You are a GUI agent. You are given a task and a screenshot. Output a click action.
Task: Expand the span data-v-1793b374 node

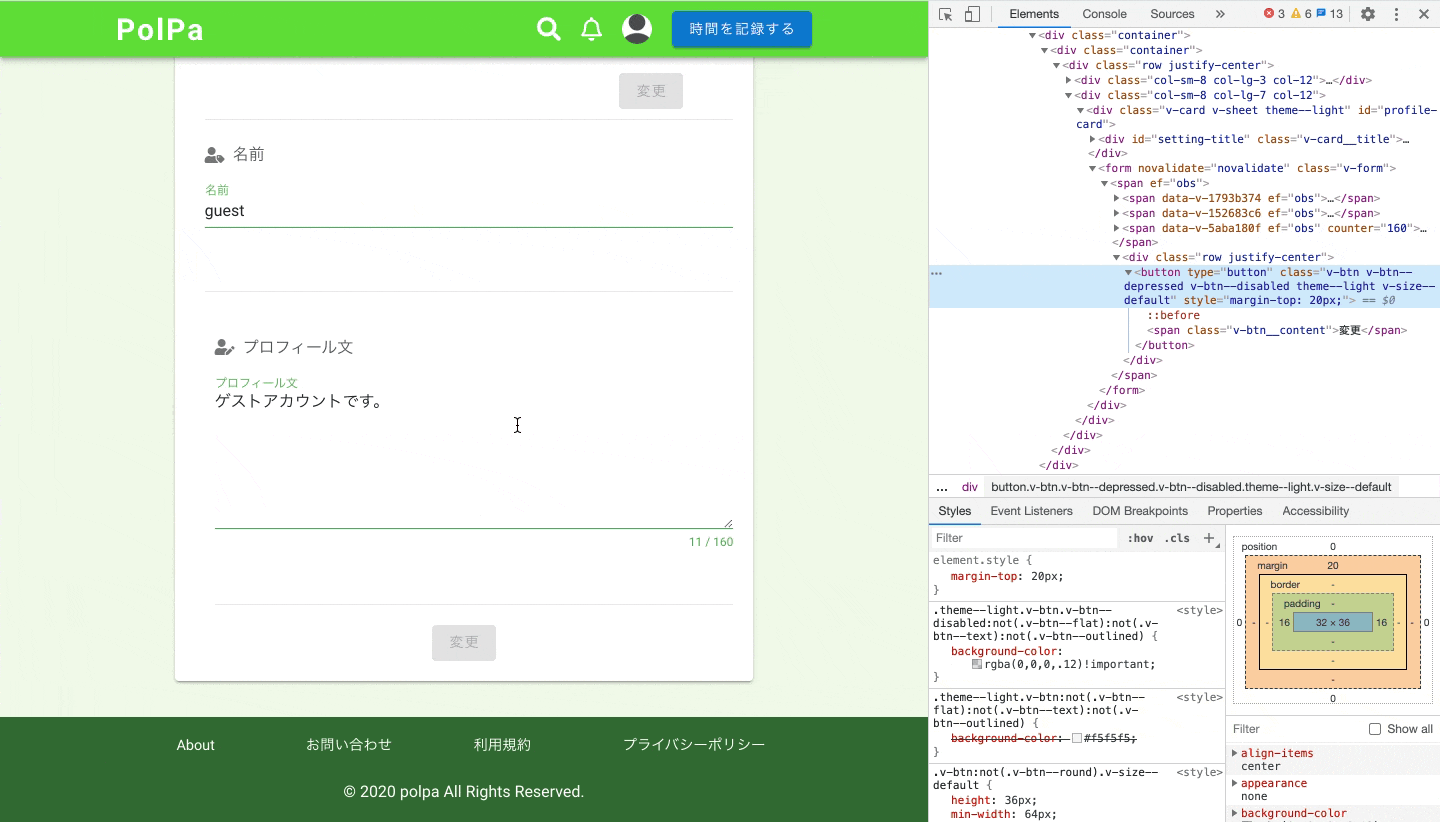(x=1117, y=198)
